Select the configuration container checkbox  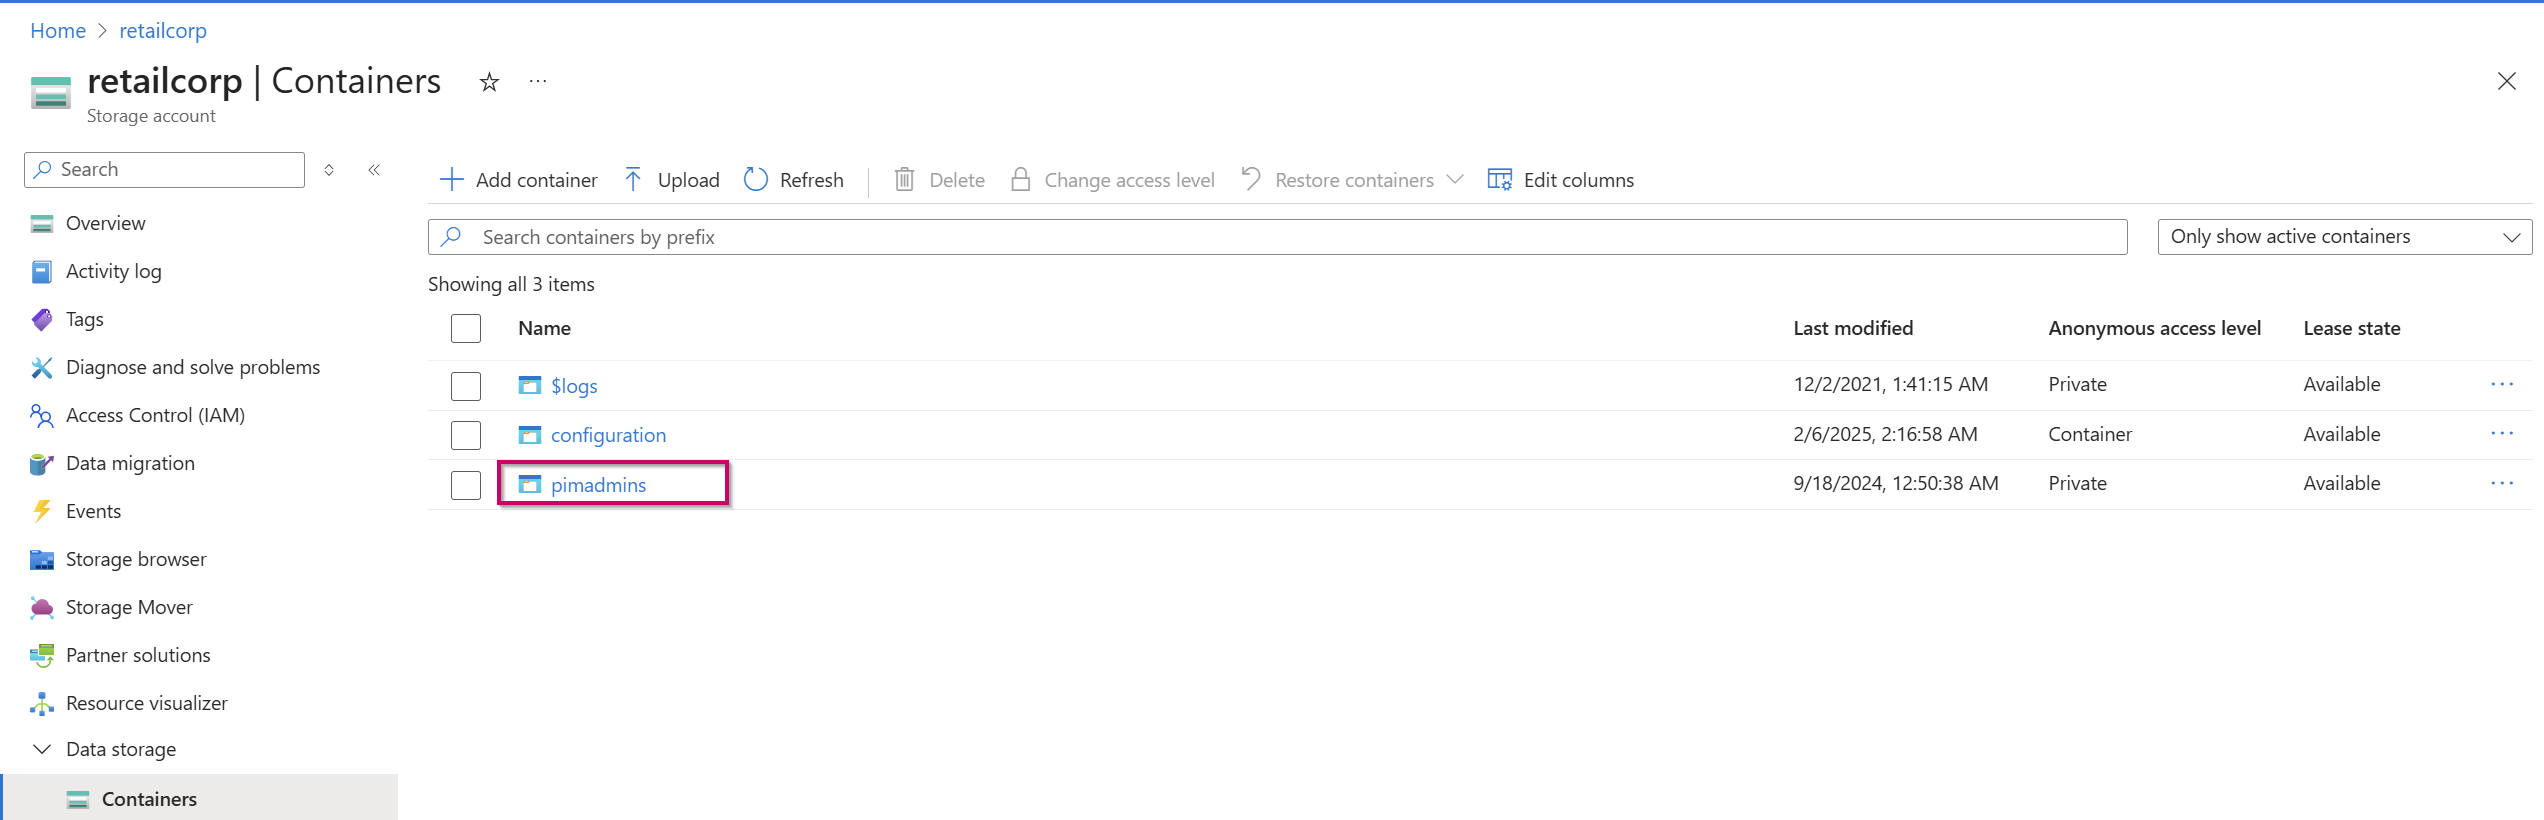[466, 435]
